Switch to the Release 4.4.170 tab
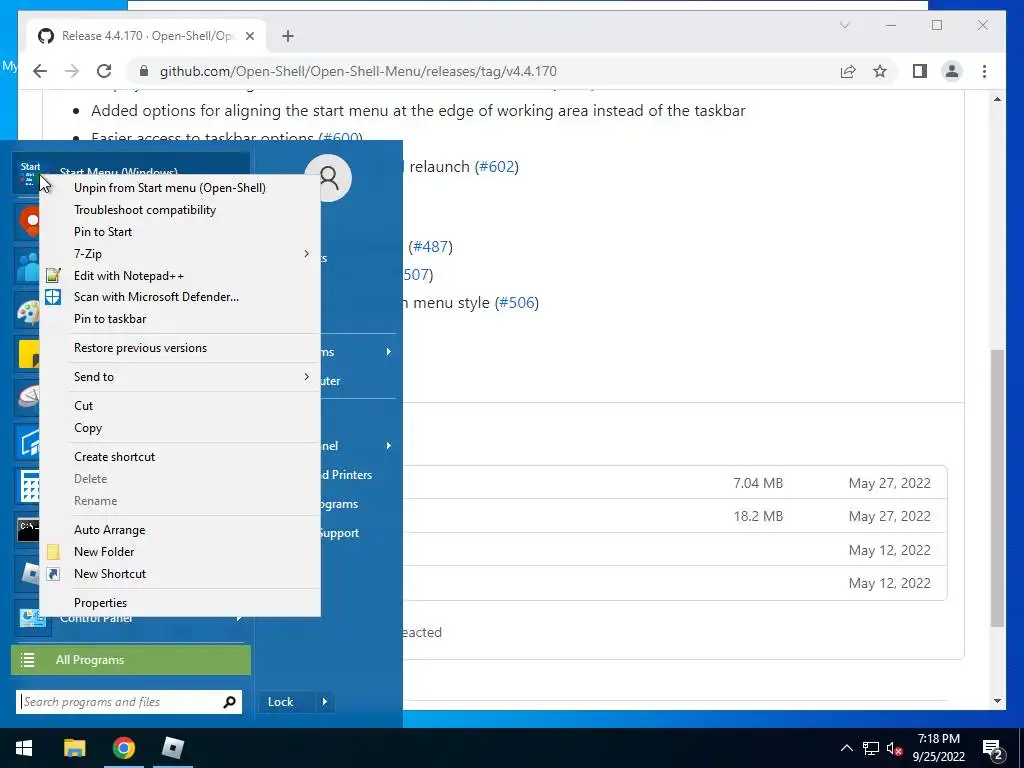 [x=146, y=36]
